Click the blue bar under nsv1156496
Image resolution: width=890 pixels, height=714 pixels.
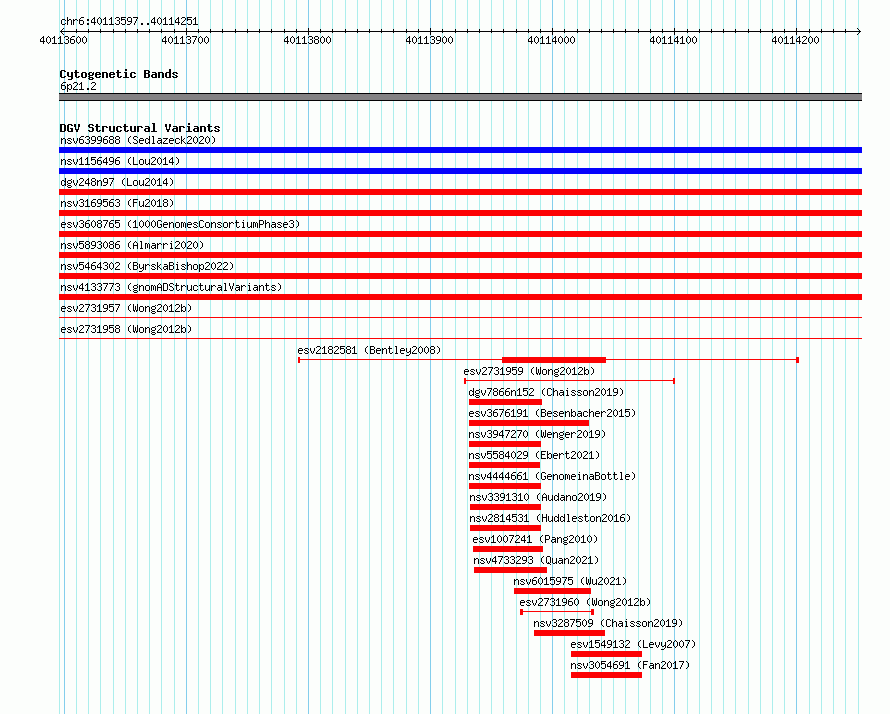click(460, 171)
